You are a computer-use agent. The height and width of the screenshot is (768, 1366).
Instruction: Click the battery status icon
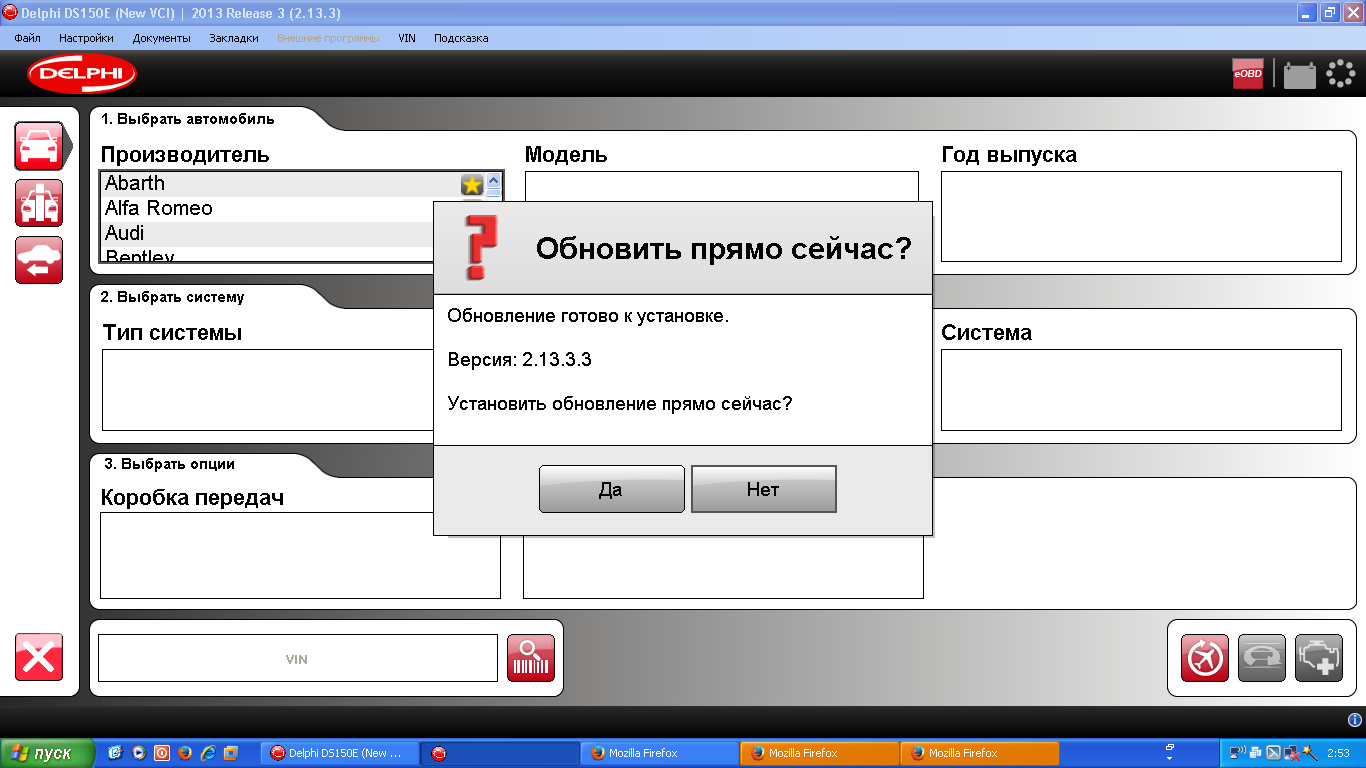click(x=1299, y=75)
